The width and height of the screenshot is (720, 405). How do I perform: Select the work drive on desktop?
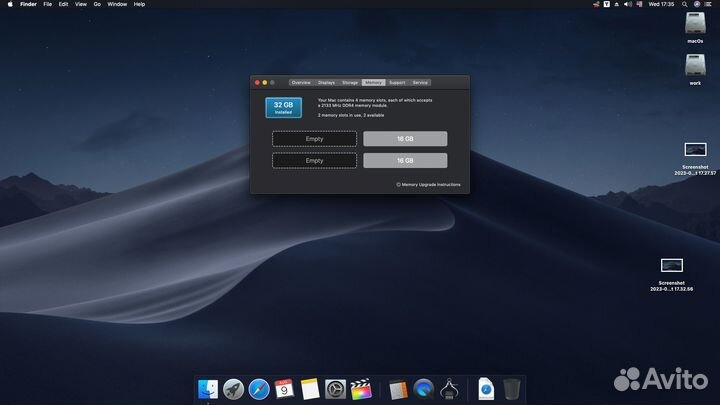695,69
